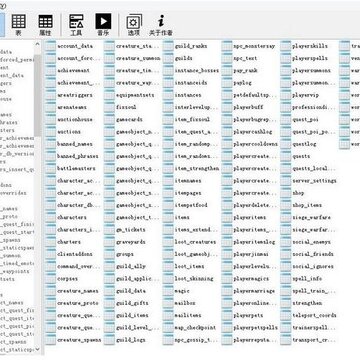Select the playerbuff table icon
Screen dimensions: 360x360
[x=227, y=107]
